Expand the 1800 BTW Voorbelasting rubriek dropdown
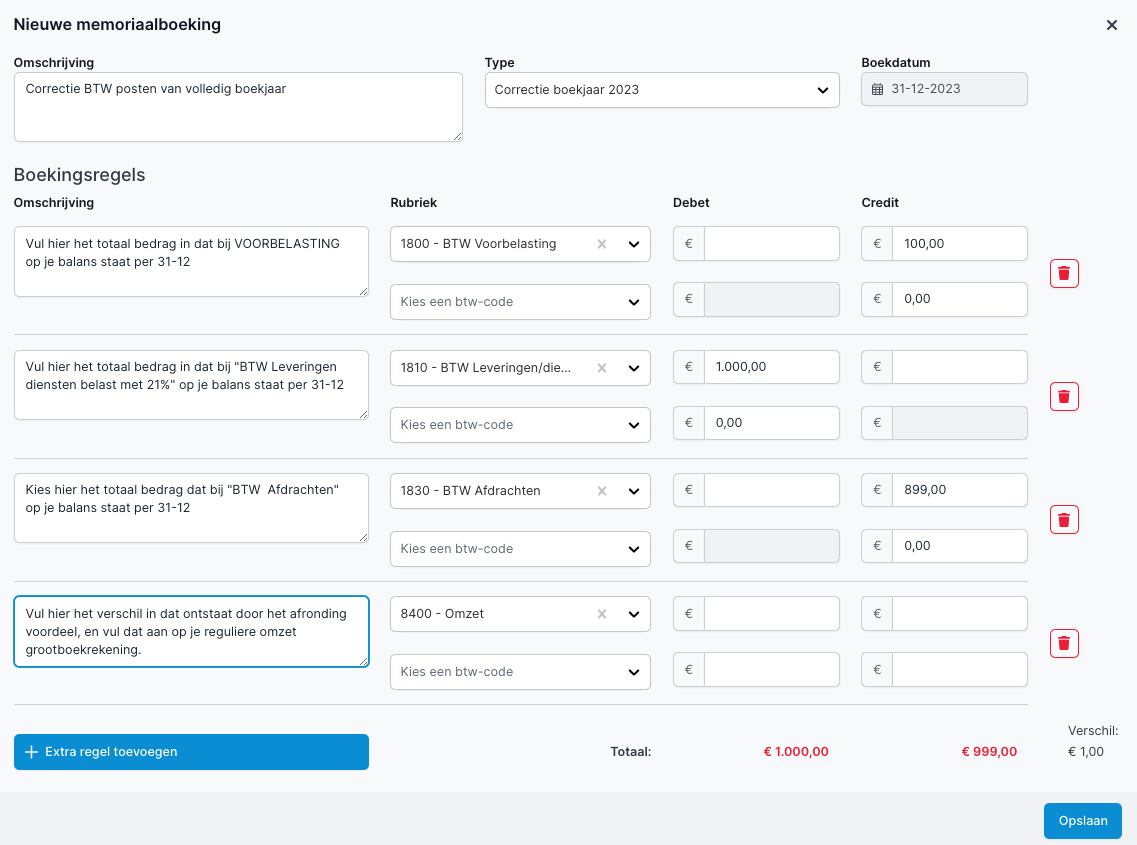The width and height of the screenshot is (1137, 845). (x=633, y=244)
